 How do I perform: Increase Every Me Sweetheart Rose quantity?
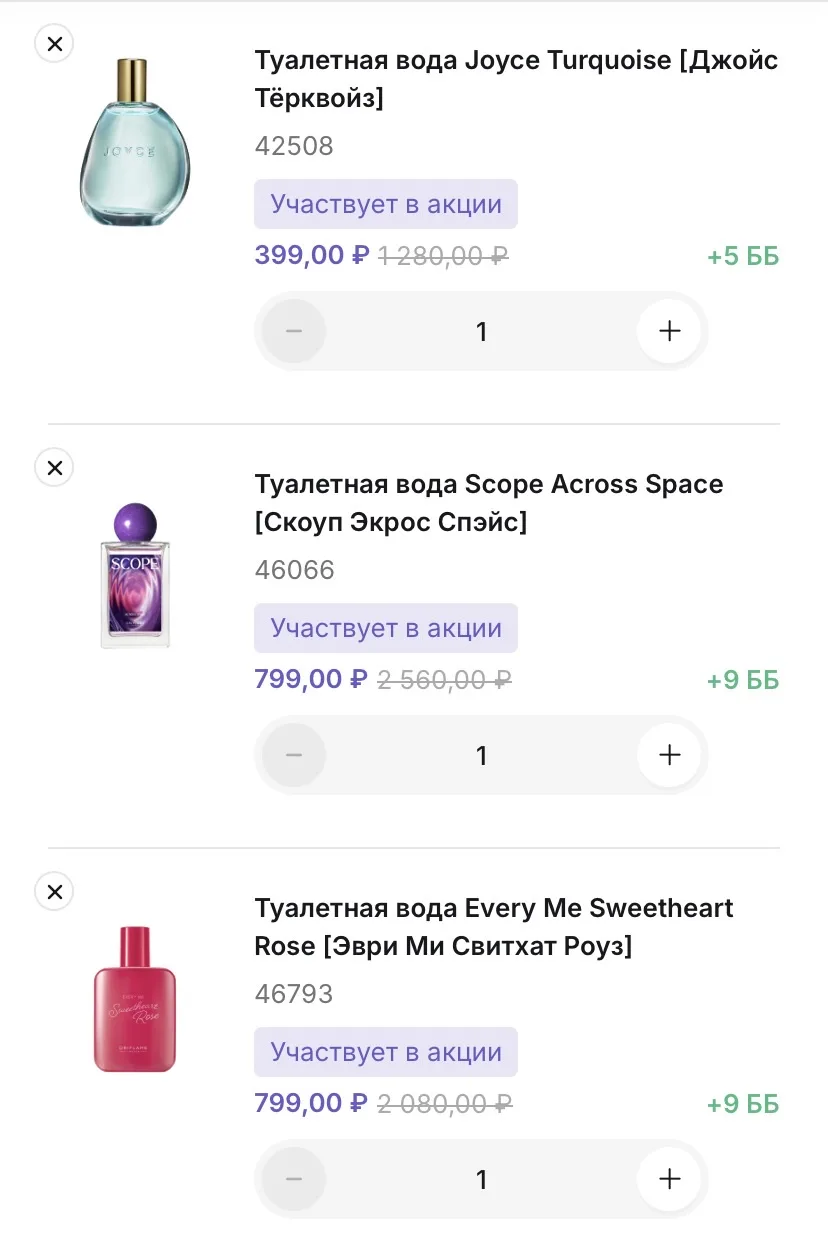coord(670,1179)
